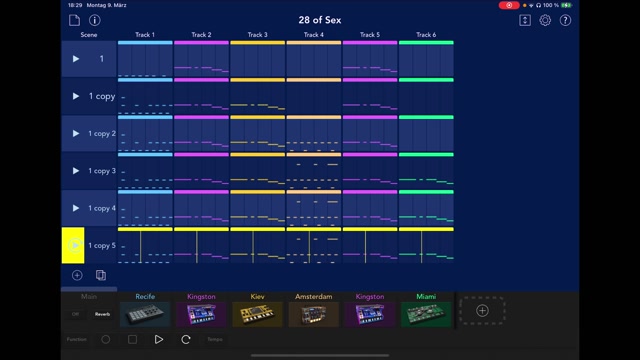The width and height of the screenshot is (640, 360).
Task: Open the Kingston gadget on Track 5
Action: (x=370, y=314)
